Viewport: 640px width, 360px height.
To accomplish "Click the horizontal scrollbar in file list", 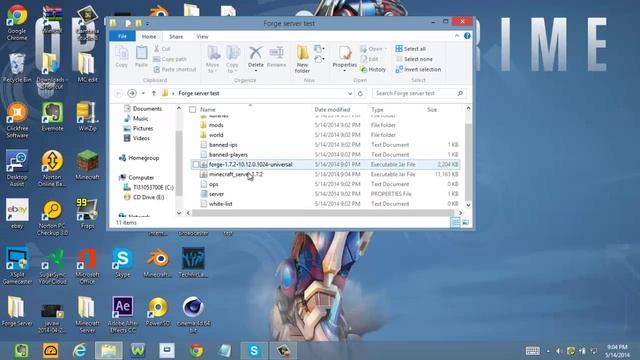I will click(x=322, y=213).
